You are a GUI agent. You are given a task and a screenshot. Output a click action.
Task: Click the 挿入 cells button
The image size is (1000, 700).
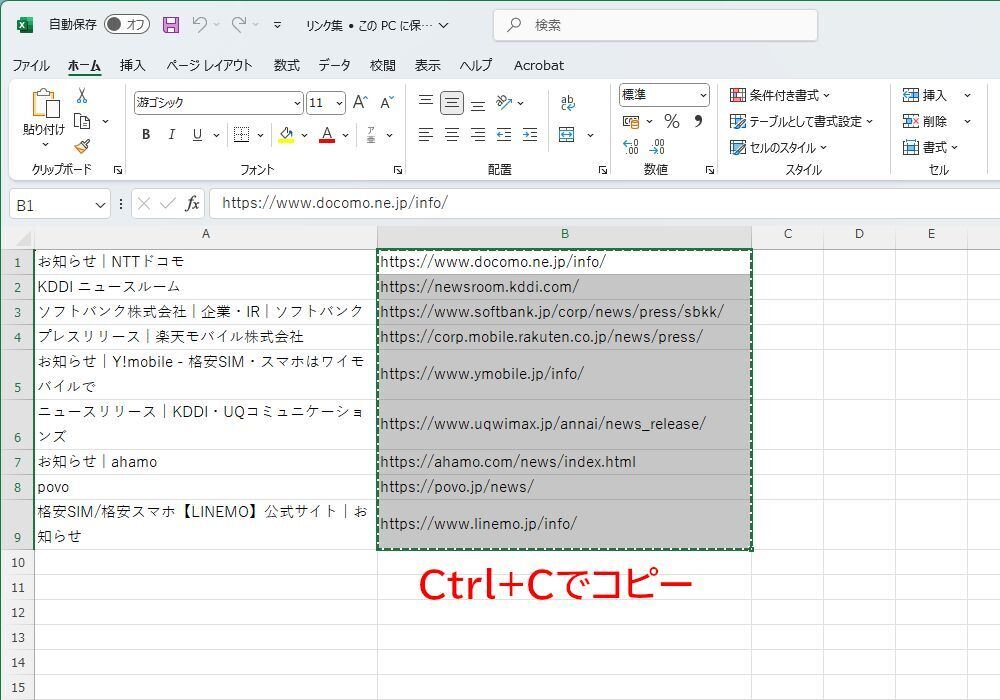click(925, 96)
